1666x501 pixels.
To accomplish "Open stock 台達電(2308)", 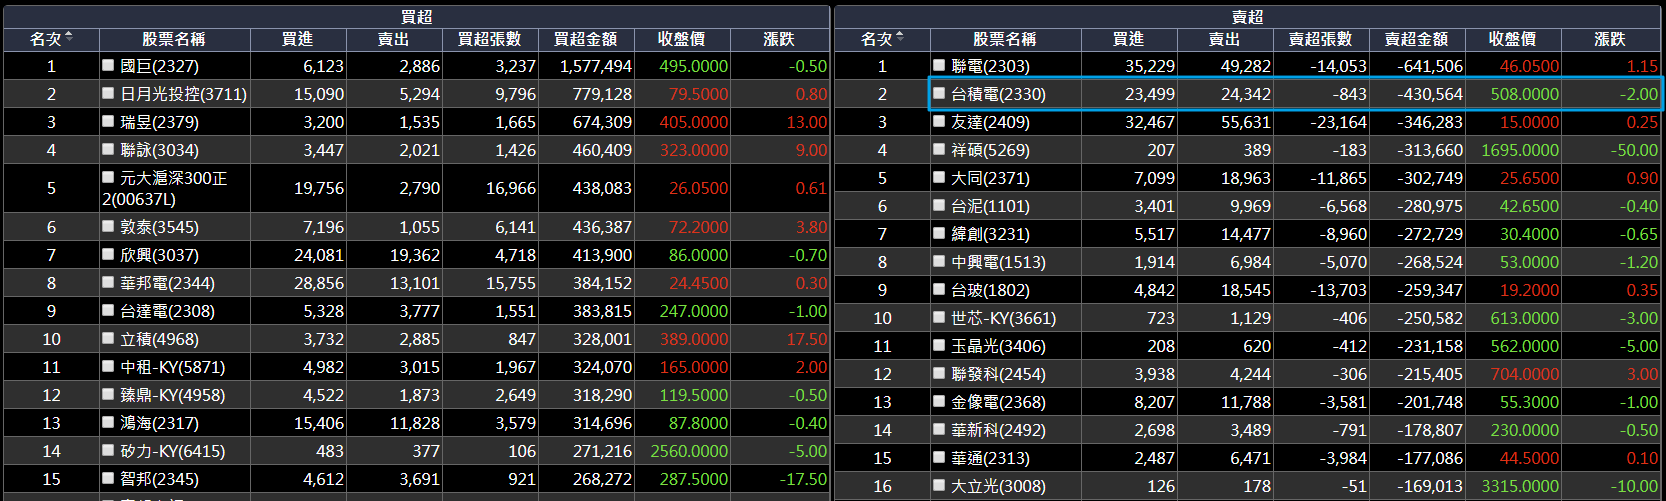I will (x=167, y=311).
